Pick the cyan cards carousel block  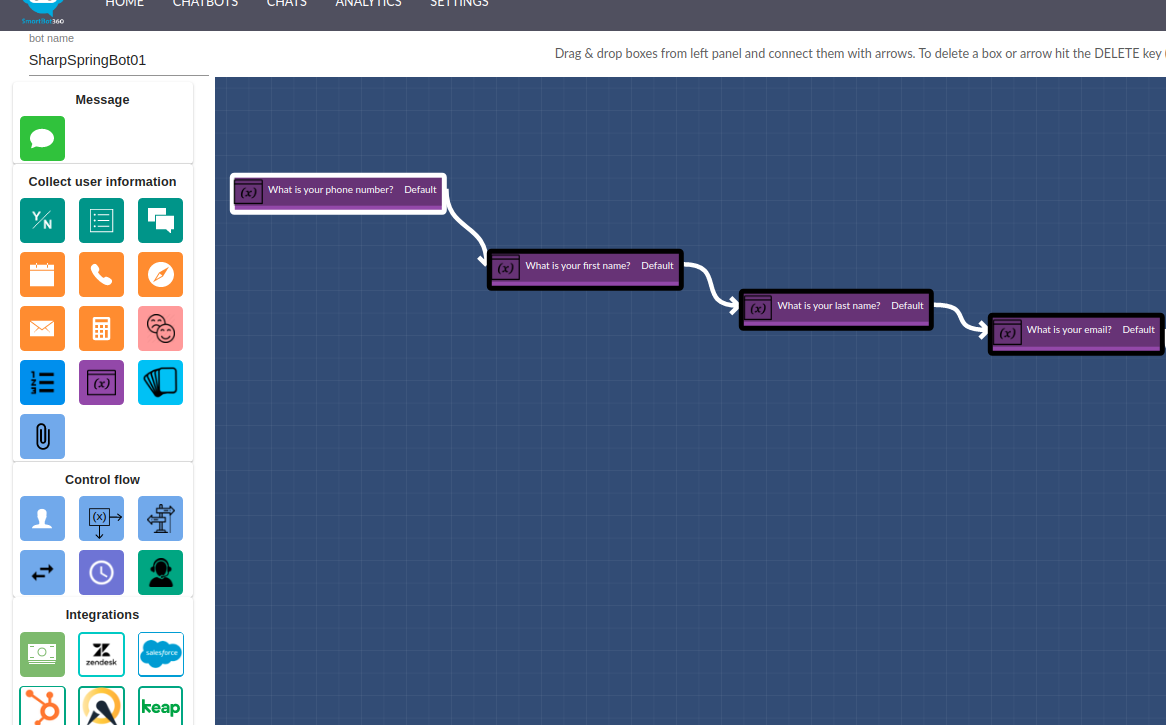click(x=161, y=382)
